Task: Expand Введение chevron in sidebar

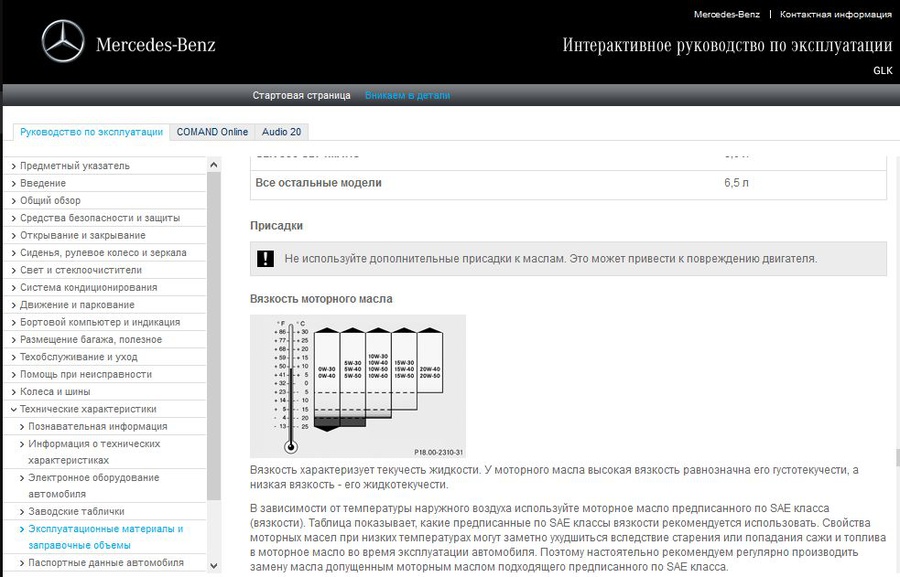Action: pyautogui.click(x=14, y=183)
